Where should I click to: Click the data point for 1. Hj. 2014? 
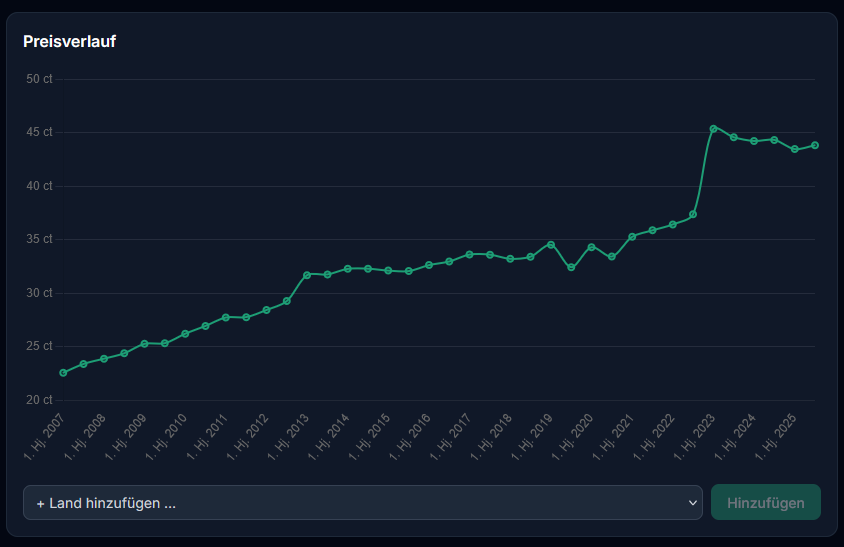348,269
